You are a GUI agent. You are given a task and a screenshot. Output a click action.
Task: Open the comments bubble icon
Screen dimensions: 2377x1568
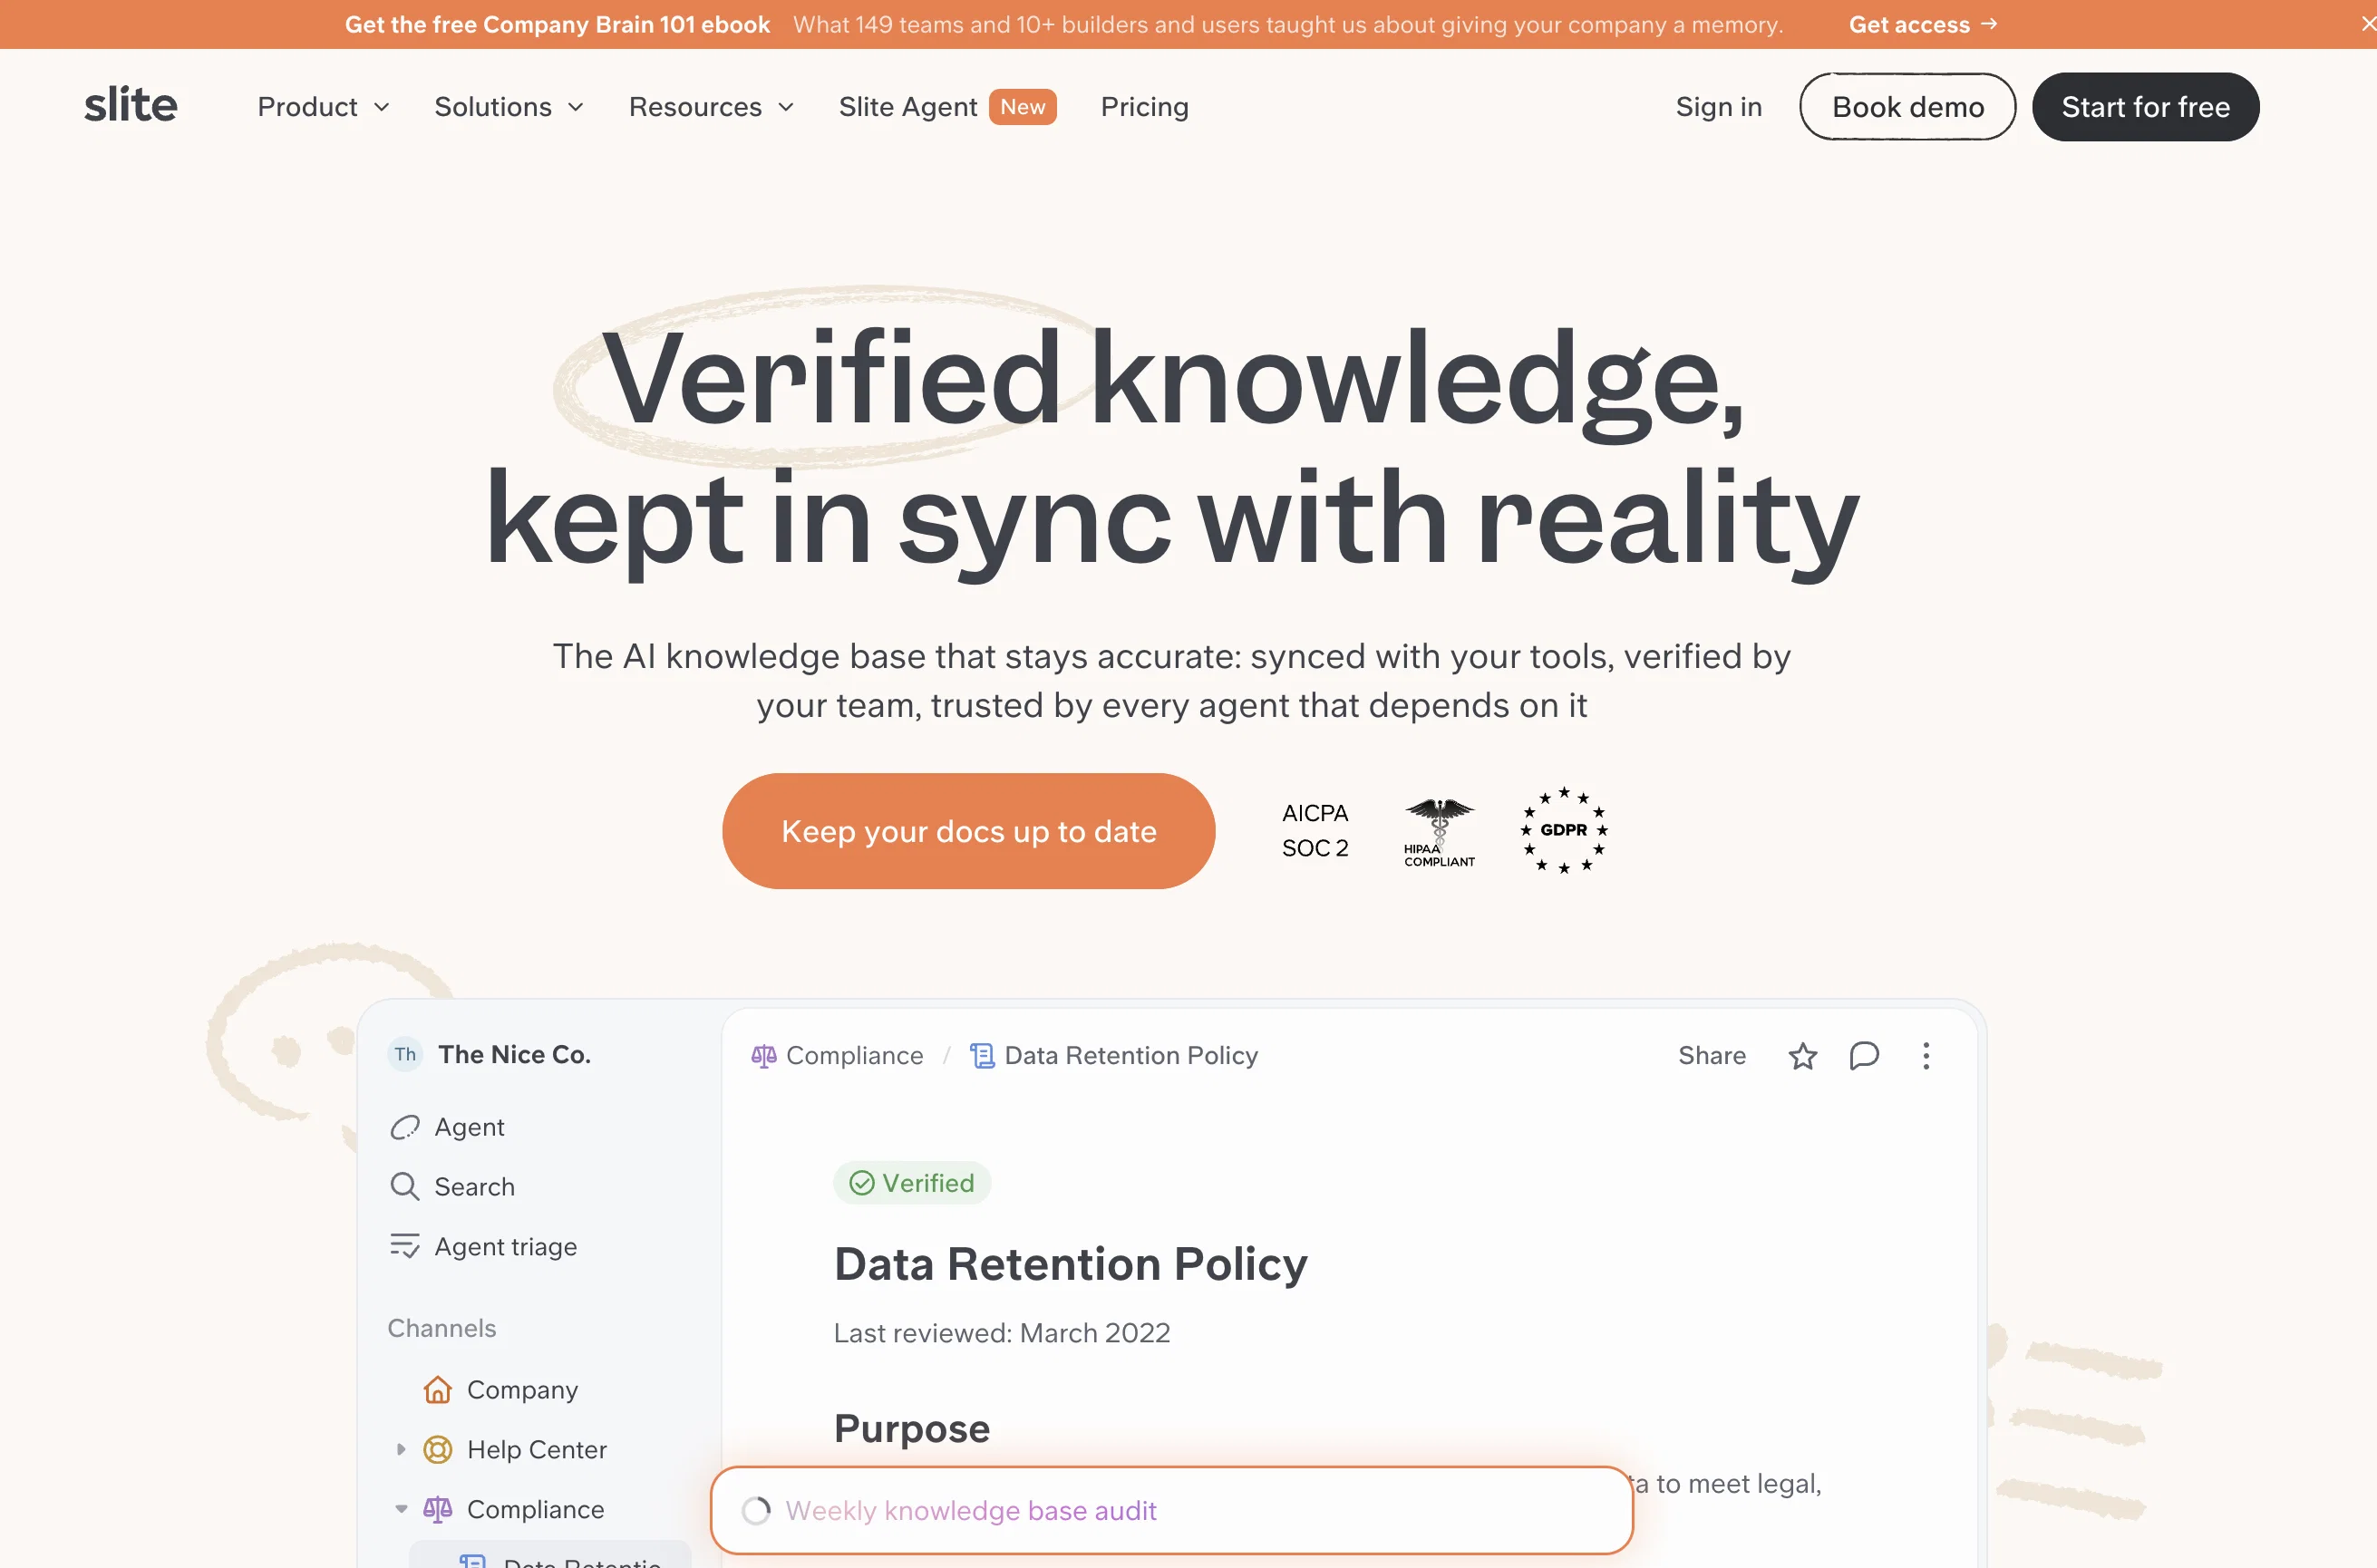click(1864, 1056)
